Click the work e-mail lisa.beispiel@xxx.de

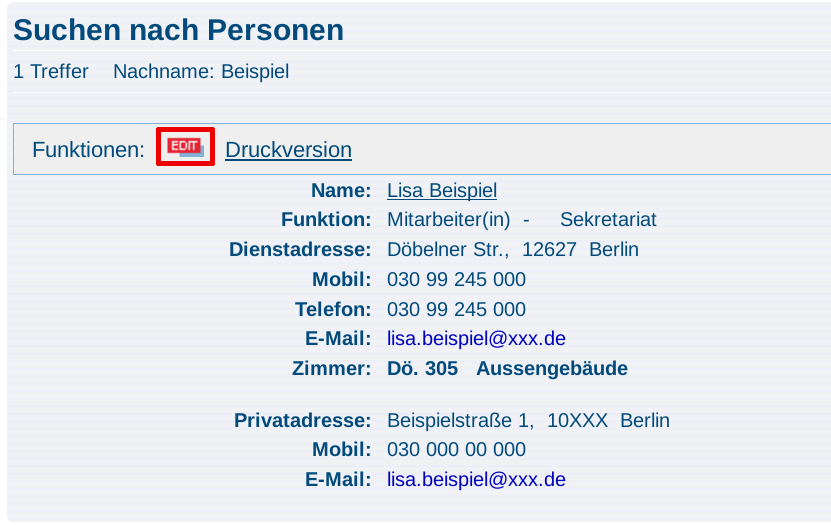point(476,339)
